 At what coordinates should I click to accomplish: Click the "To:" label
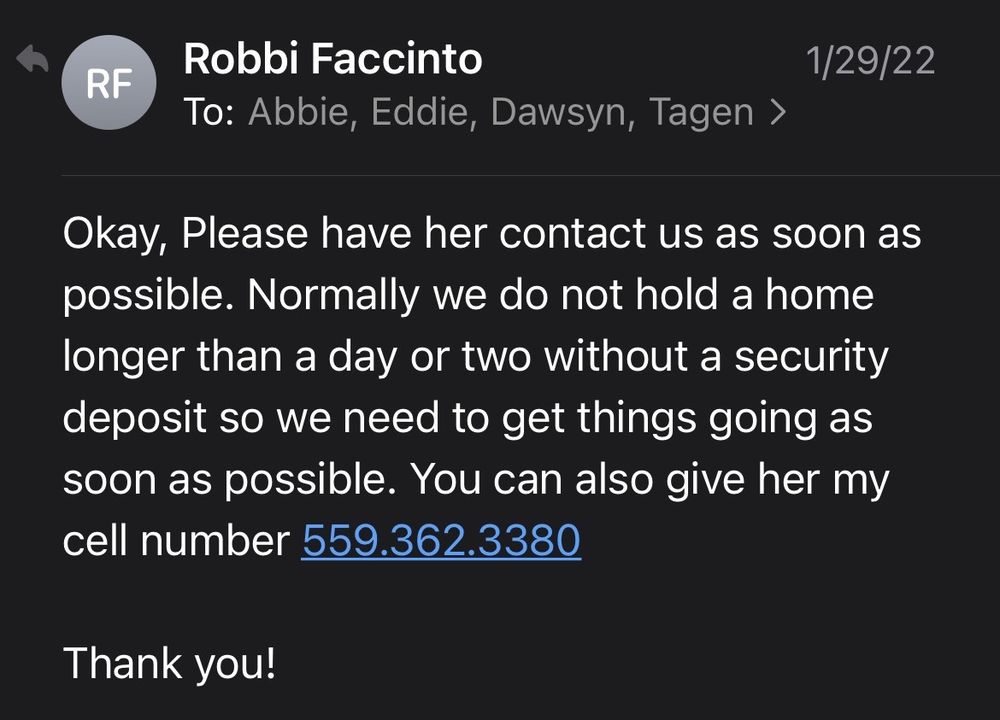coord(209,112)
